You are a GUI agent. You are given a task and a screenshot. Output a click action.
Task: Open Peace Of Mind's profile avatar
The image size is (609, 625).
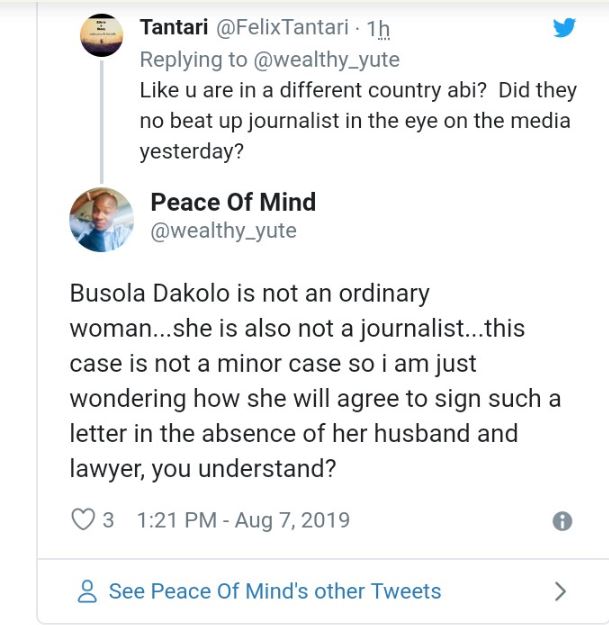[x=101, y=219]
